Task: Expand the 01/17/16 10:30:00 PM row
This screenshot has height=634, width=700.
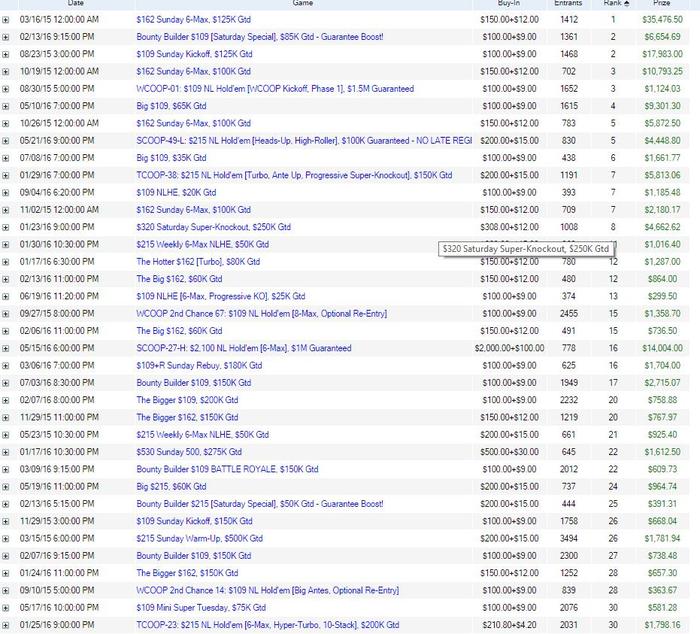Action: click(5, 452)
